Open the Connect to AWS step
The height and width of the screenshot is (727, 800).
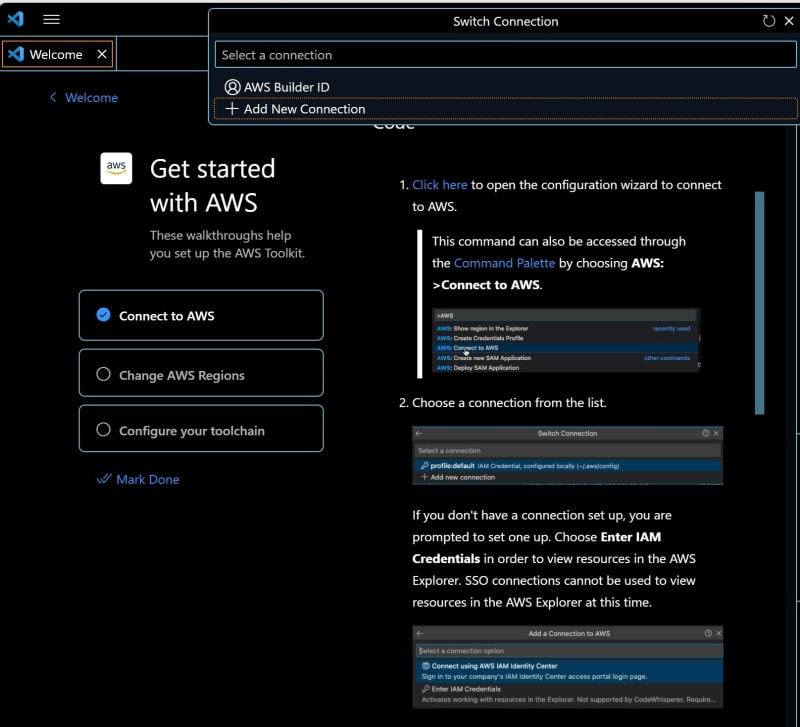[201, 315]
